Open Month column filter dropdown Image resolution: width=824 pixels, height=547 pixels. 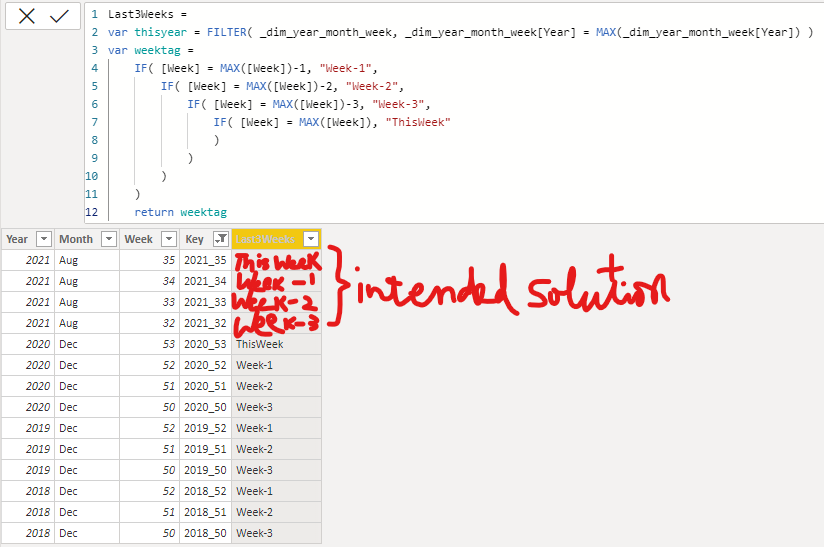click(x=109, y=239)
